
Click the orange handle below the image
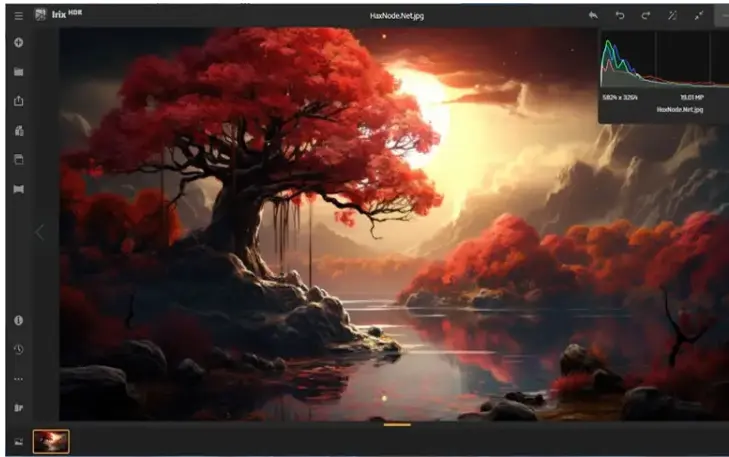397,424
